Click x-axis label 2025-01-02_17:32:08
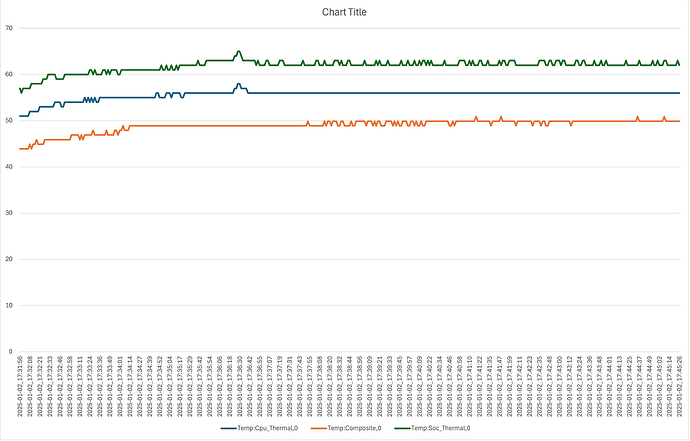The height and width of the screenshot is (441, 690). point(30,386)
